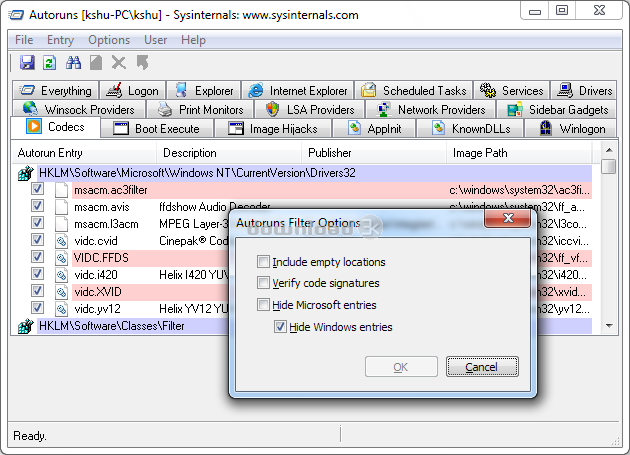This screenshot has width=630, height=455.
Task: Switch to the Logon tab
Action: pyautogui.click(x=132, y=90)
